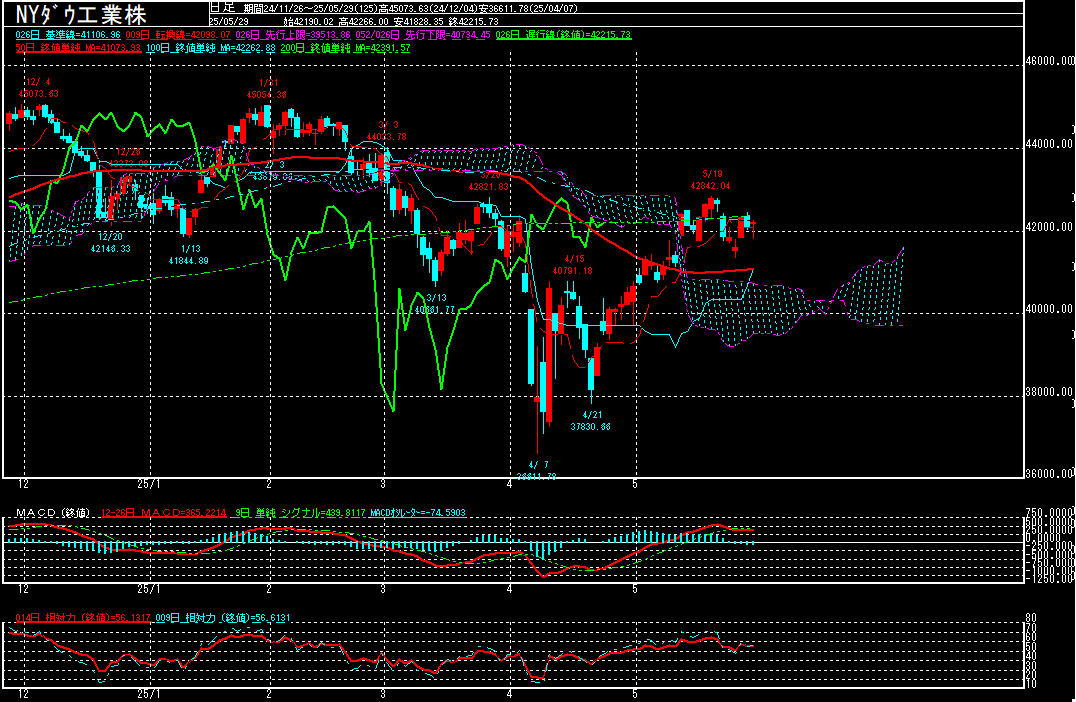
Task: Click the 1/31 high price label
Action: point(267,89)
